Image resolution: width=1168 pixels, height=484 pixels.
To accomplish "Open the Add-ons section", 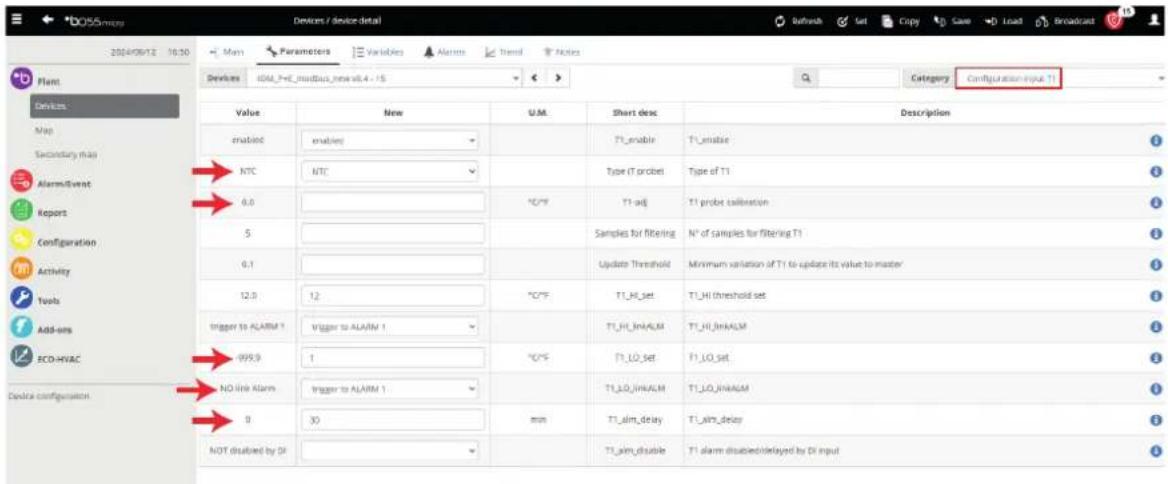I will pos(41,328).
